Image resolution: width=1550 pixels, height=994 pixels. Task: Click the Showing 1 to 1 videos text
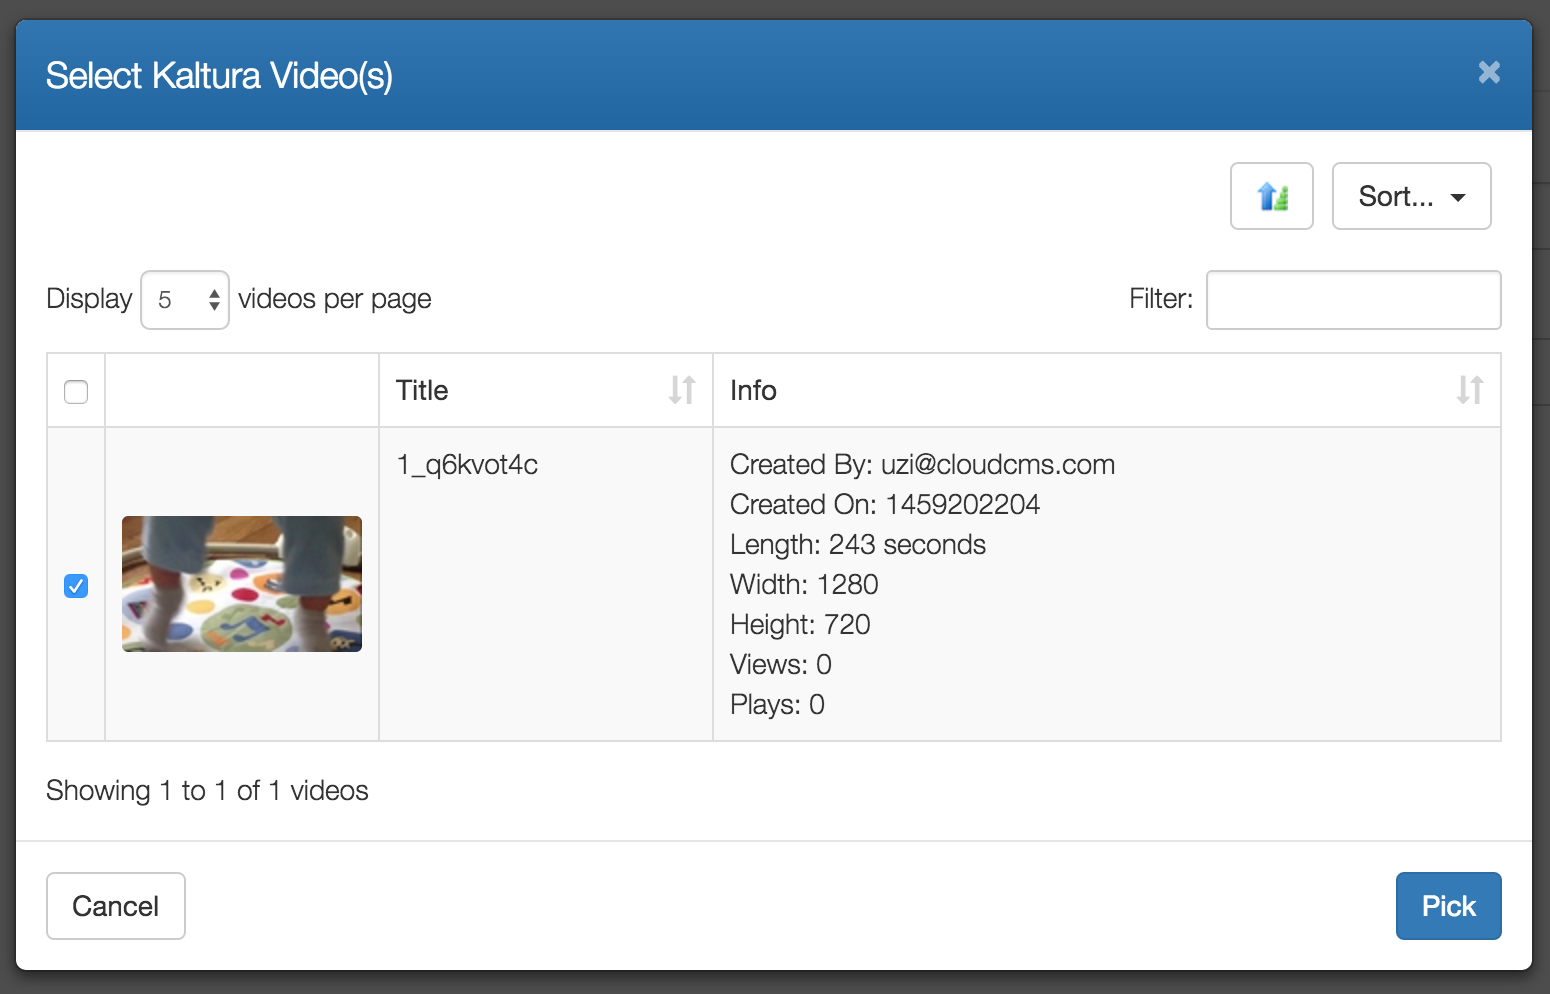tap(207, 791)
